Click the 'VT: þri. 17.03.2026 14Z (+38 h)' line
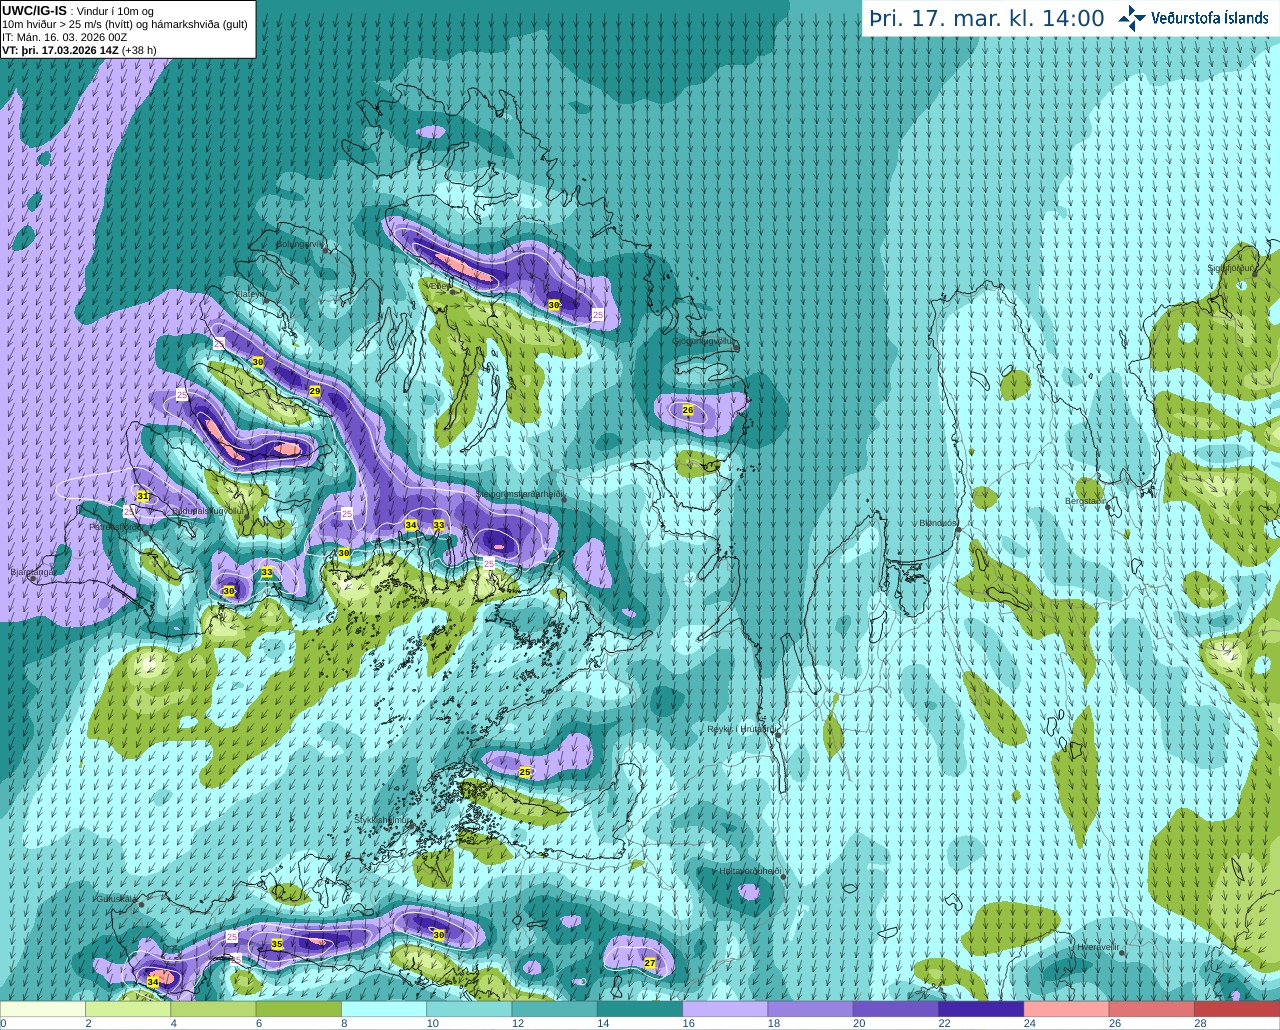 79,50
